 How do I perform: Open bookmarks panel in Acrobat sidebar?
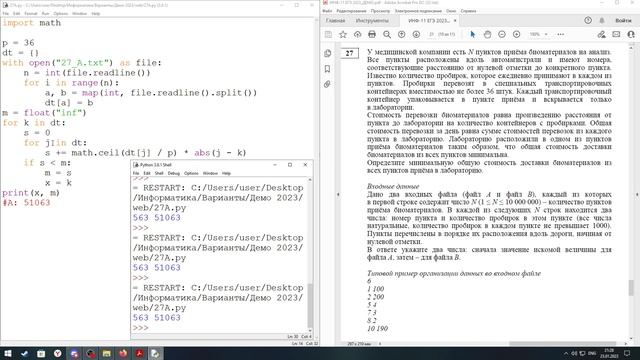327,69
